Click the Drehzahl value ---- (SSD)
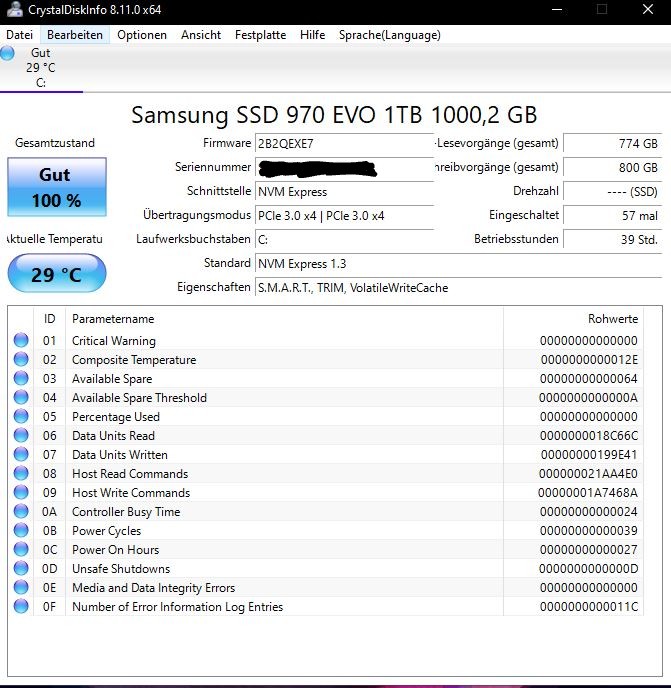 [612, 192]
